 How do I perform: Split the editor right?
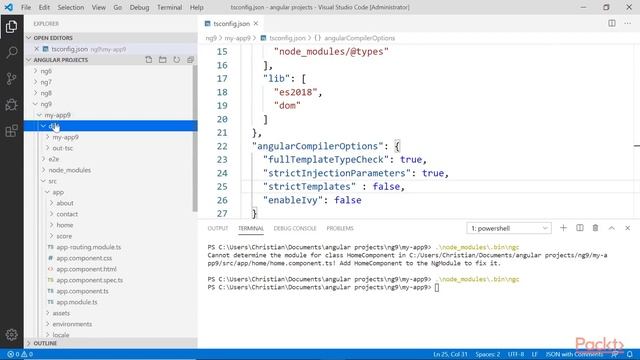pyautogui.click(x=611, y=23)
